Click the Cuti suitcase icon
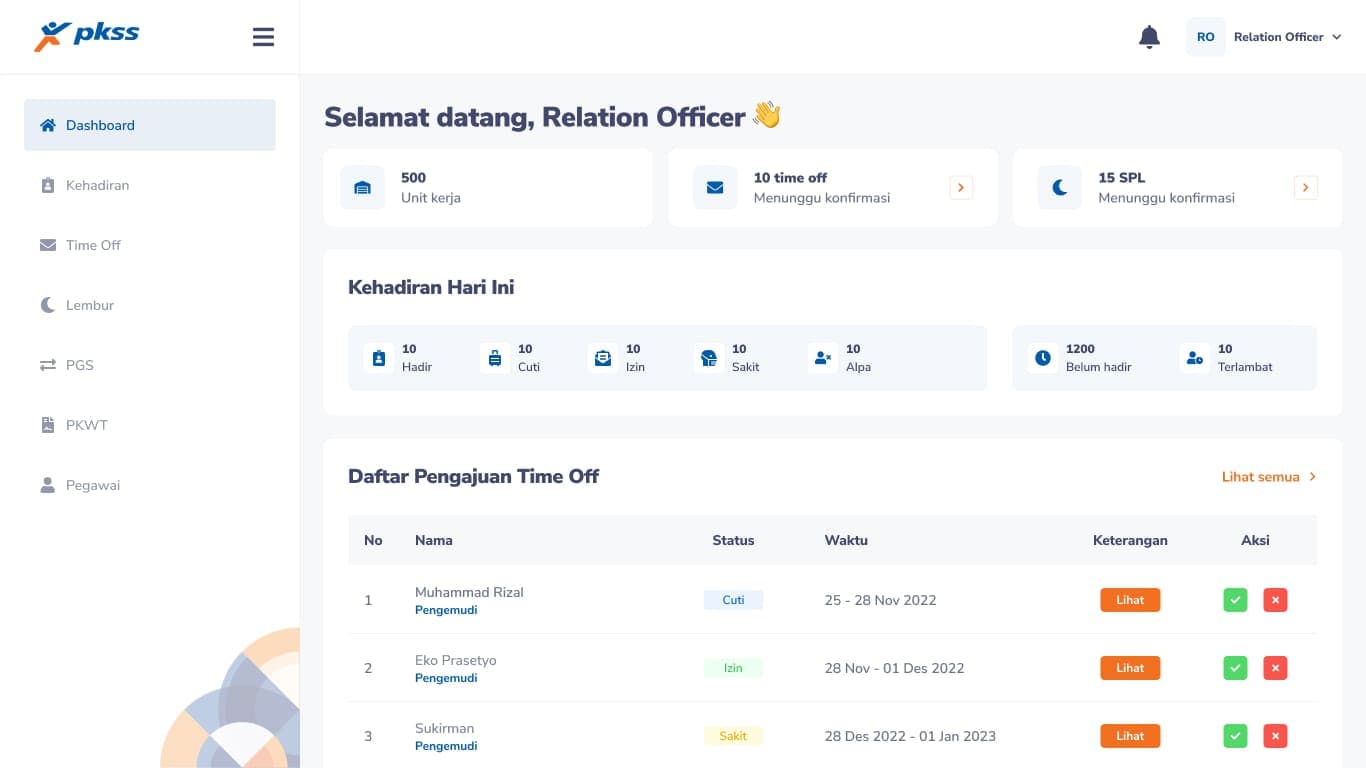This screenshot has height=768, width=1366. (494, 358)
